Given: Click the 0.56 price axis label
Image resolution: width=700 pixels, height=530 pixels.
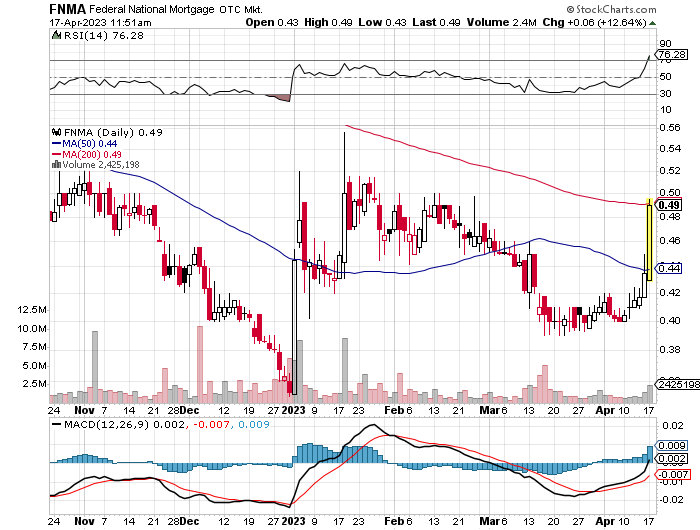Looking at the screenshot, I should tap(670, 128).
